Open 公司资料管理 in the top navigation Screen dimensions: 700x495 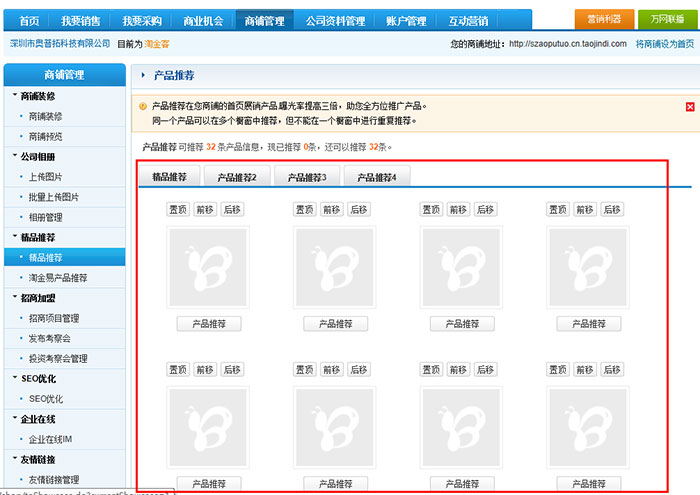[x=335, y=20]
